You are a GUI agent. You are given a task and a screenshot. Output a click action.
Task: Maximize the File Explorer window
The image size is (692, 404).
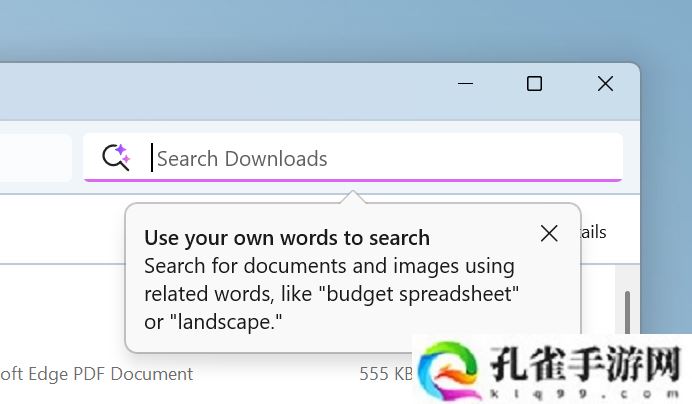[x=534, y=85]
